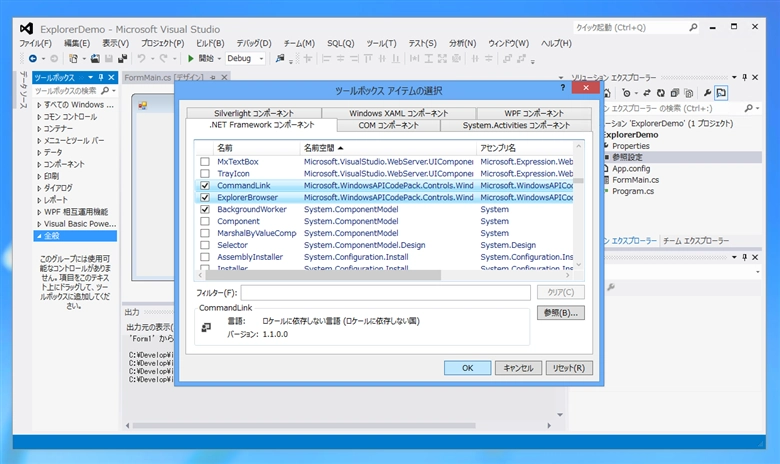Expand the コモン コントロール toolbox group
Viewport: 780px width, 464px height.
[39, 117]
